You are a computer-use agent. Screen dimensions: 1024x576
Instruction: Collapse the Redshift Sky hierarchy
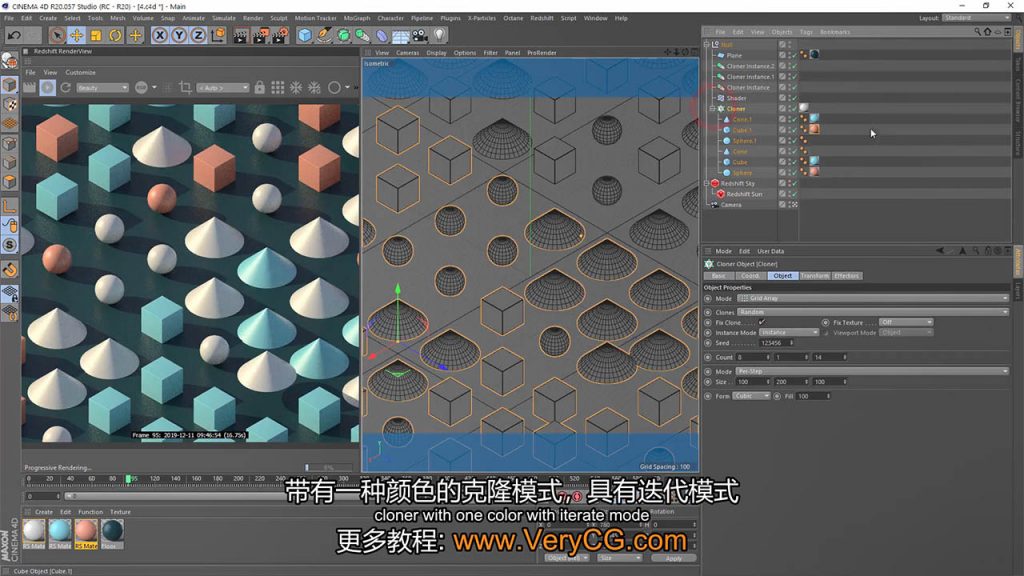click(x=707, y=184)
